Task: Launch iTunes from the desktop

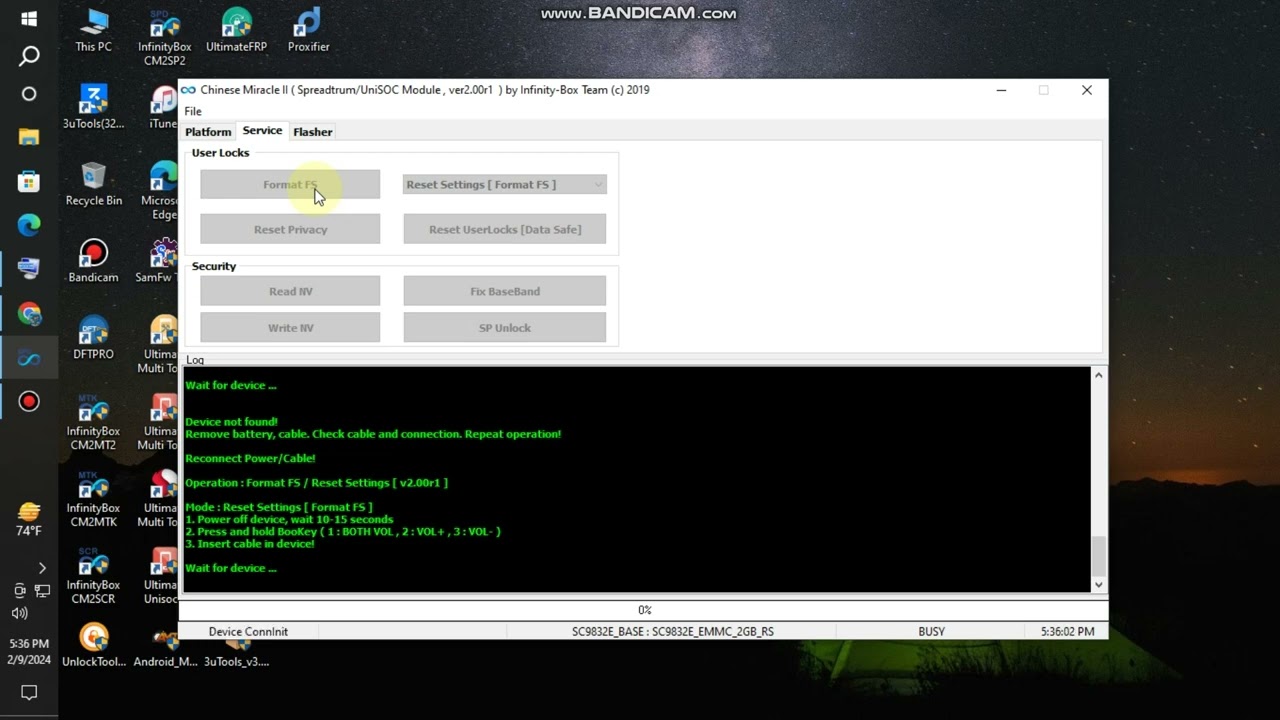Action: (x=163, y=102)
